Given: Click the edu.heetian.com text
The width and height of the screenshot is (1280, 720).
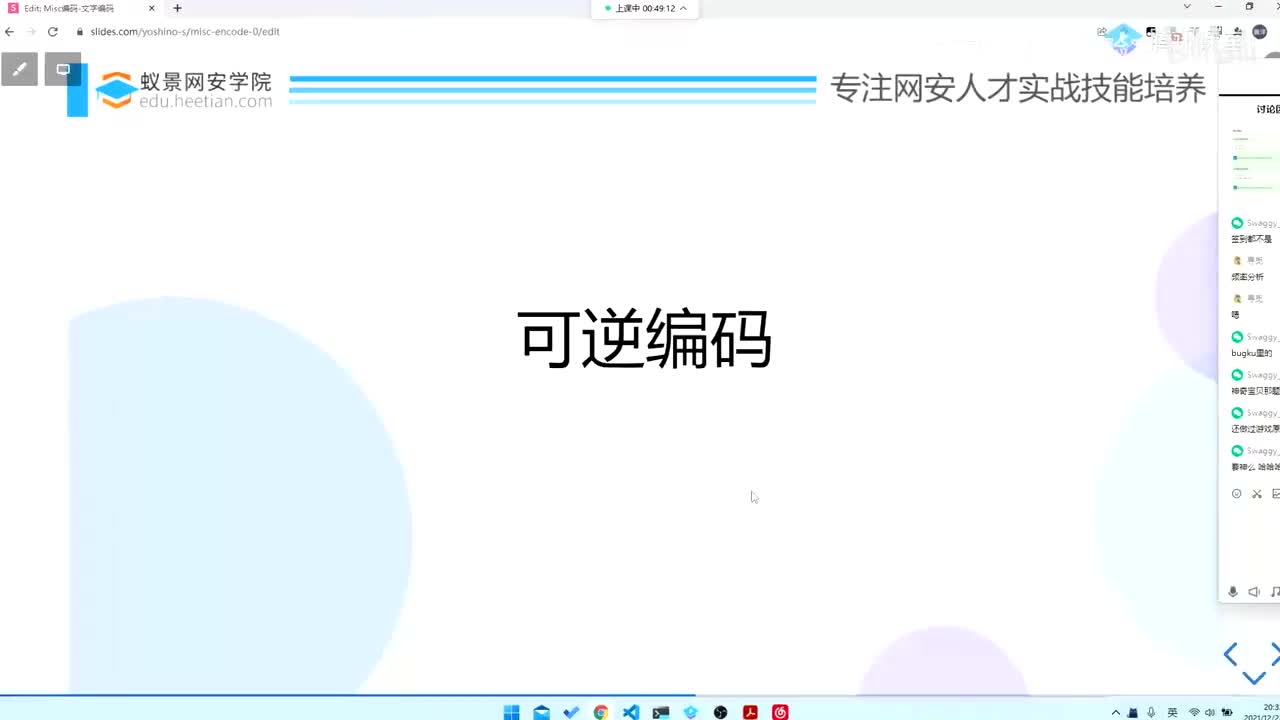Looking at the screenshot, I should tap(205, 102).
